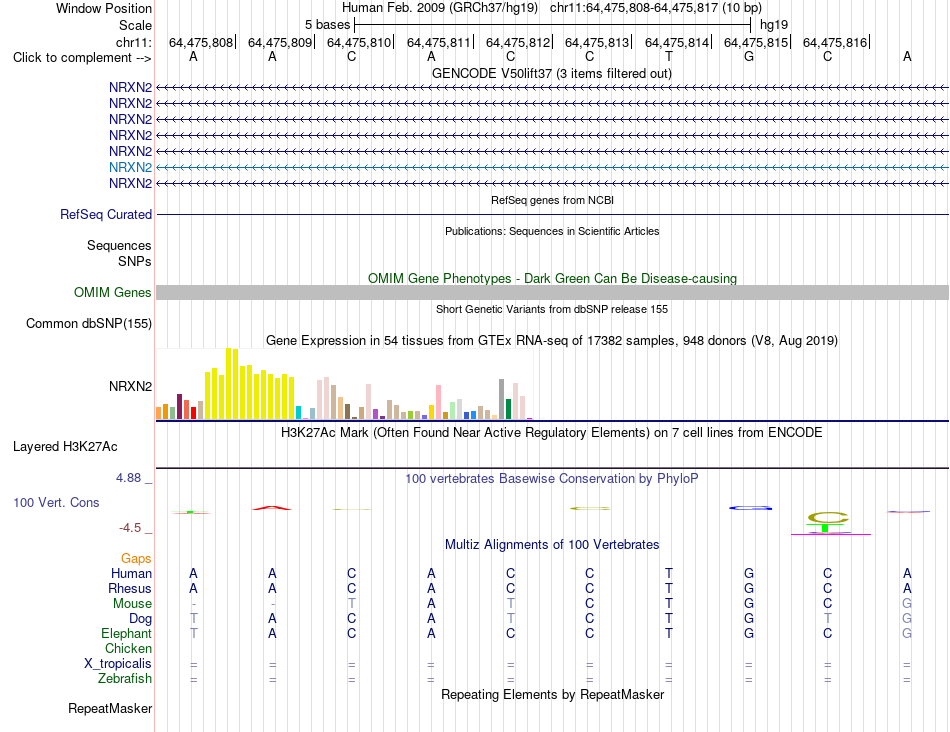Click the 'OMIM Genes' track label
Viewport: 950px width, 732px height.
pos(113,293)
